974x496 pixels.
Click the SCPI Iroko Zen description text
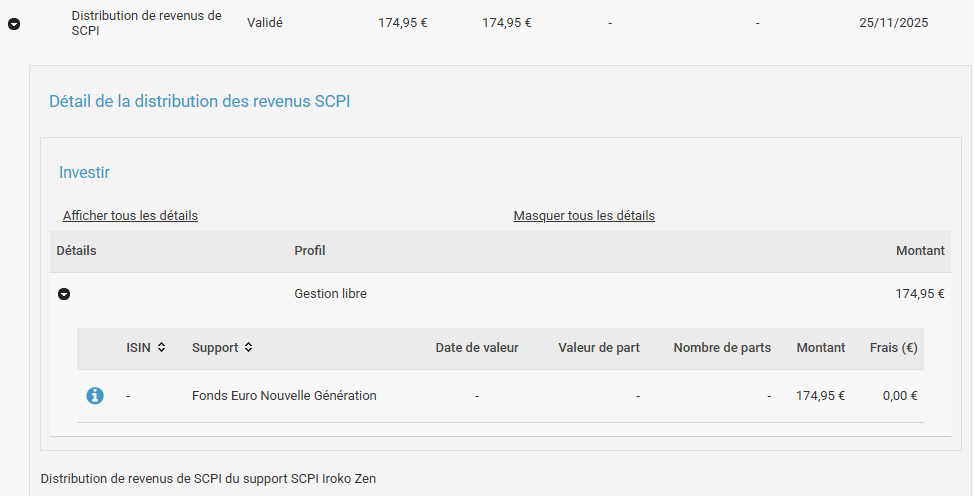[208, 479]
